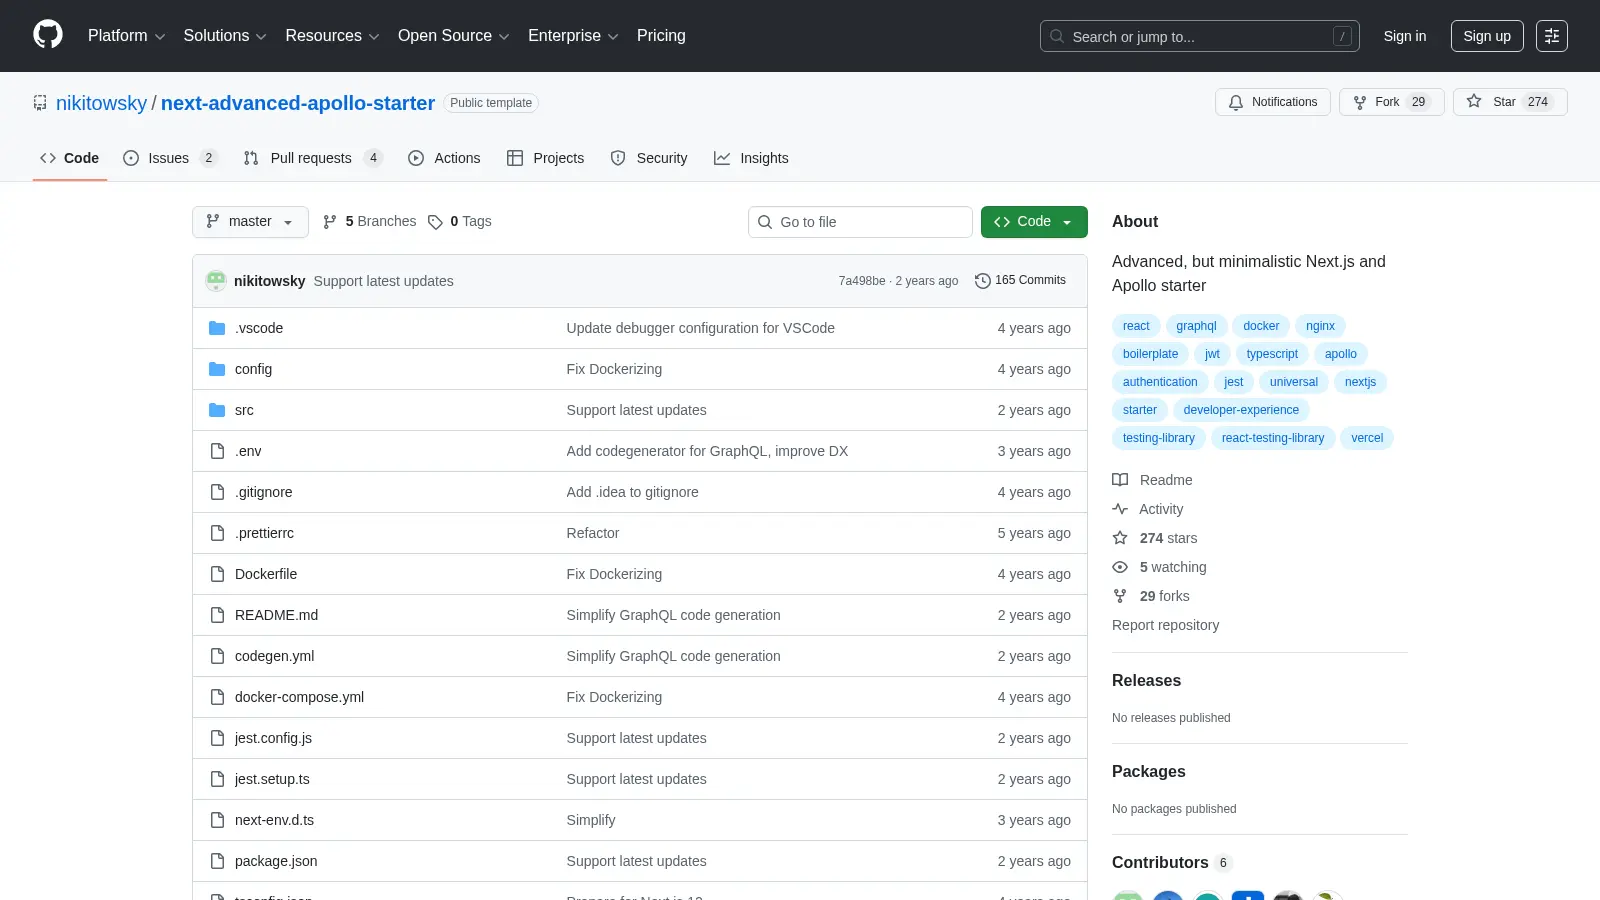The width and height of the screenshot is (1600, 900).
Task: Open the master branch selector dropdown
Action: pos(250,222)
